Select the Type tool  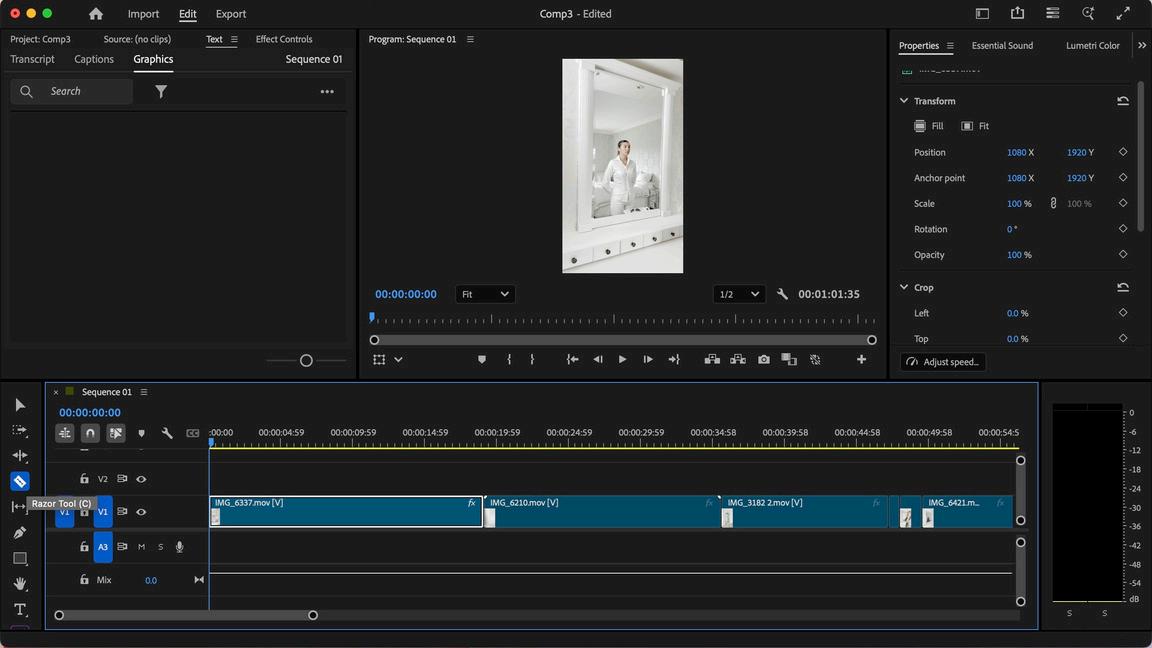point(20,610)
